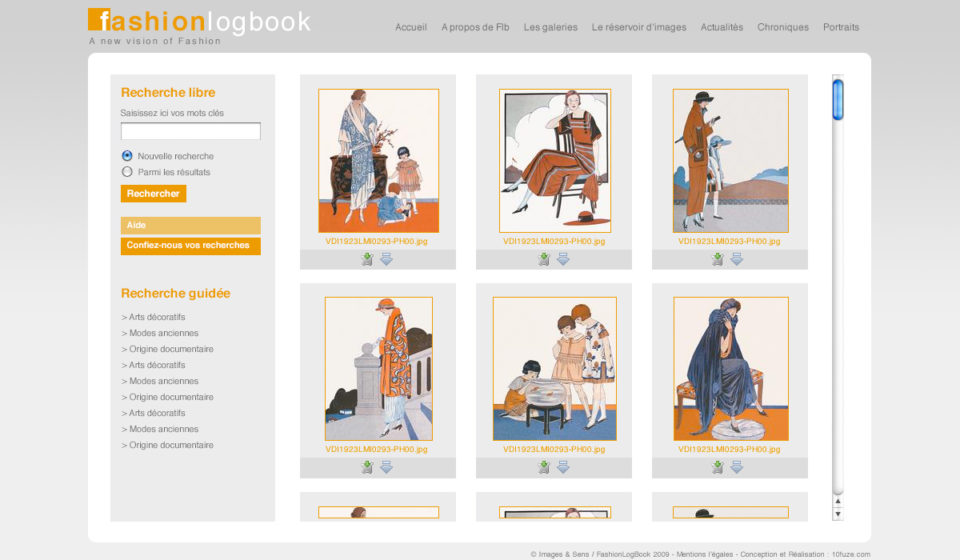Open the children watching goldfish bowl thumbnail

555,368
